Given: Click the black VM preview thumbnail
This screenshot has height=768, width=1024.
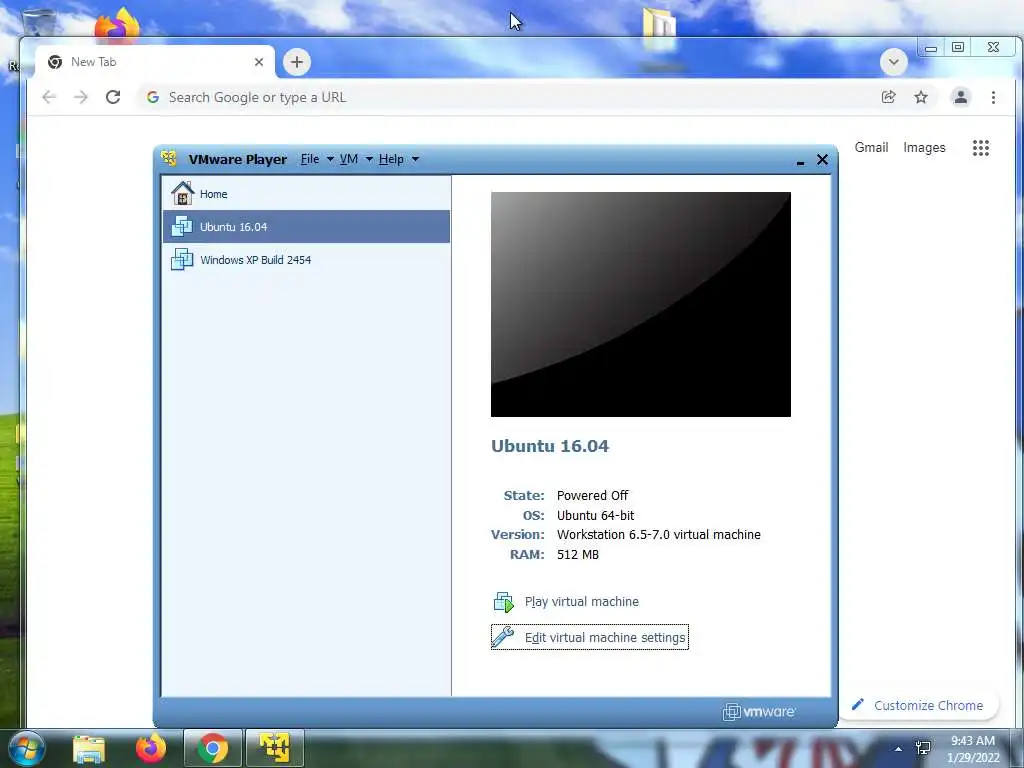Looking at the screenshot, I should point(641,304).
